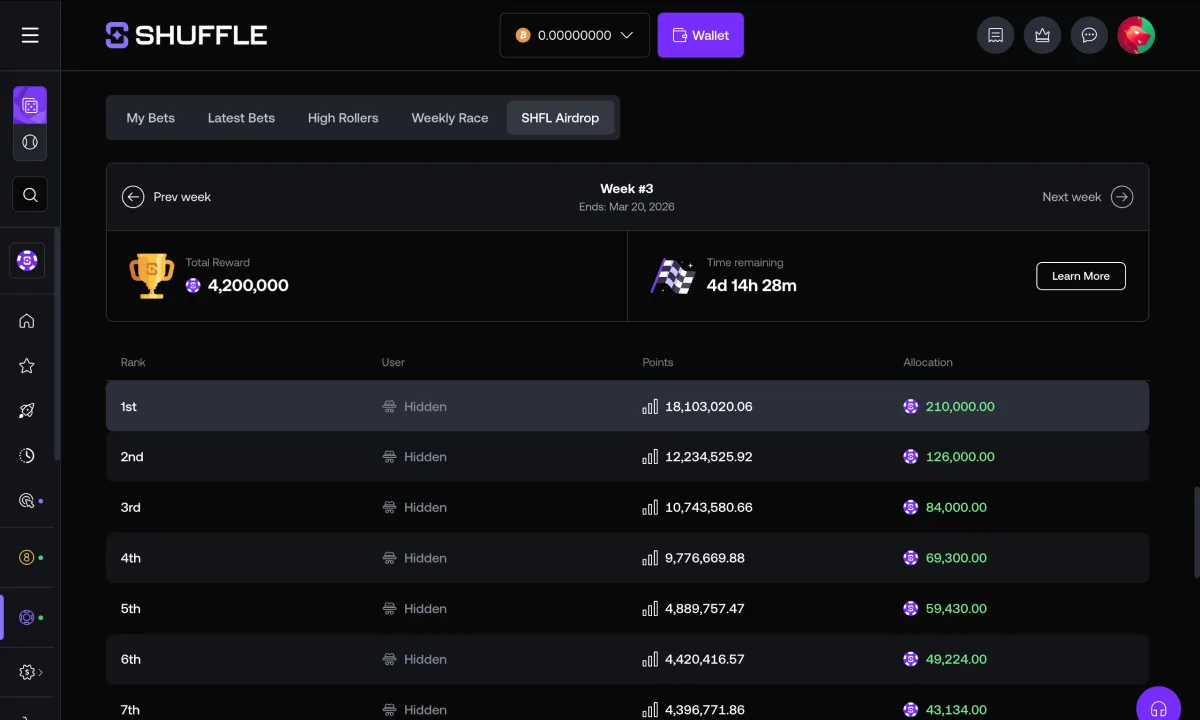The width and height of the screenshot is (1200, 720).
Task: Click the Wallet button
Action: pos(700,34)
